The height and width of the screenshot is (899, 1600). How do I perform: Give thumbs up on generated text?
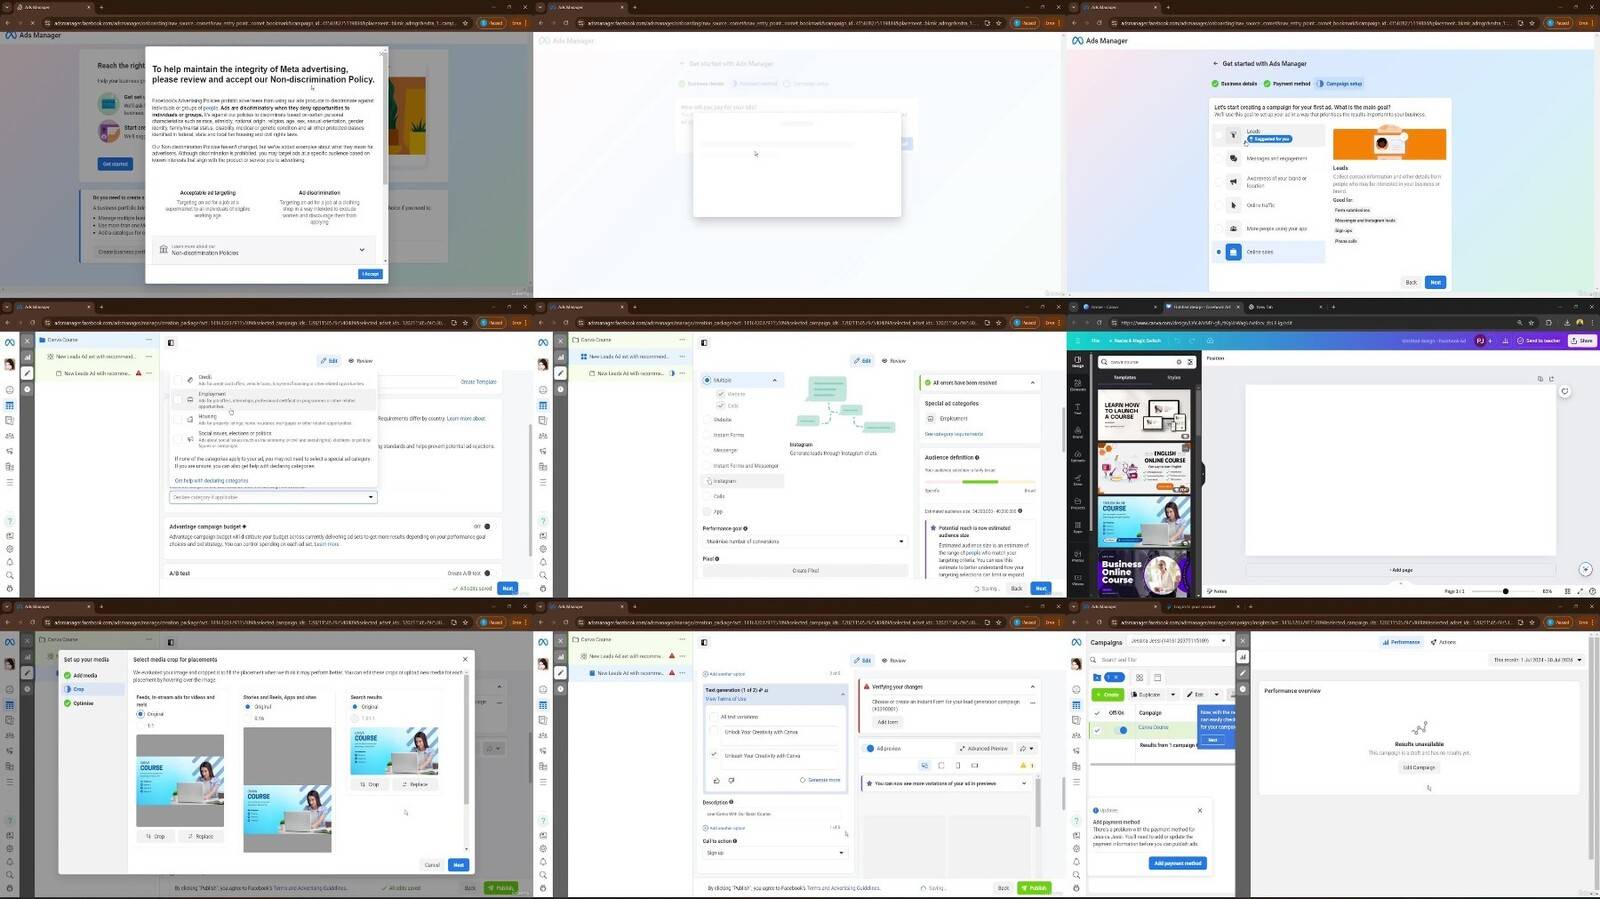click(x=717, y=780)
